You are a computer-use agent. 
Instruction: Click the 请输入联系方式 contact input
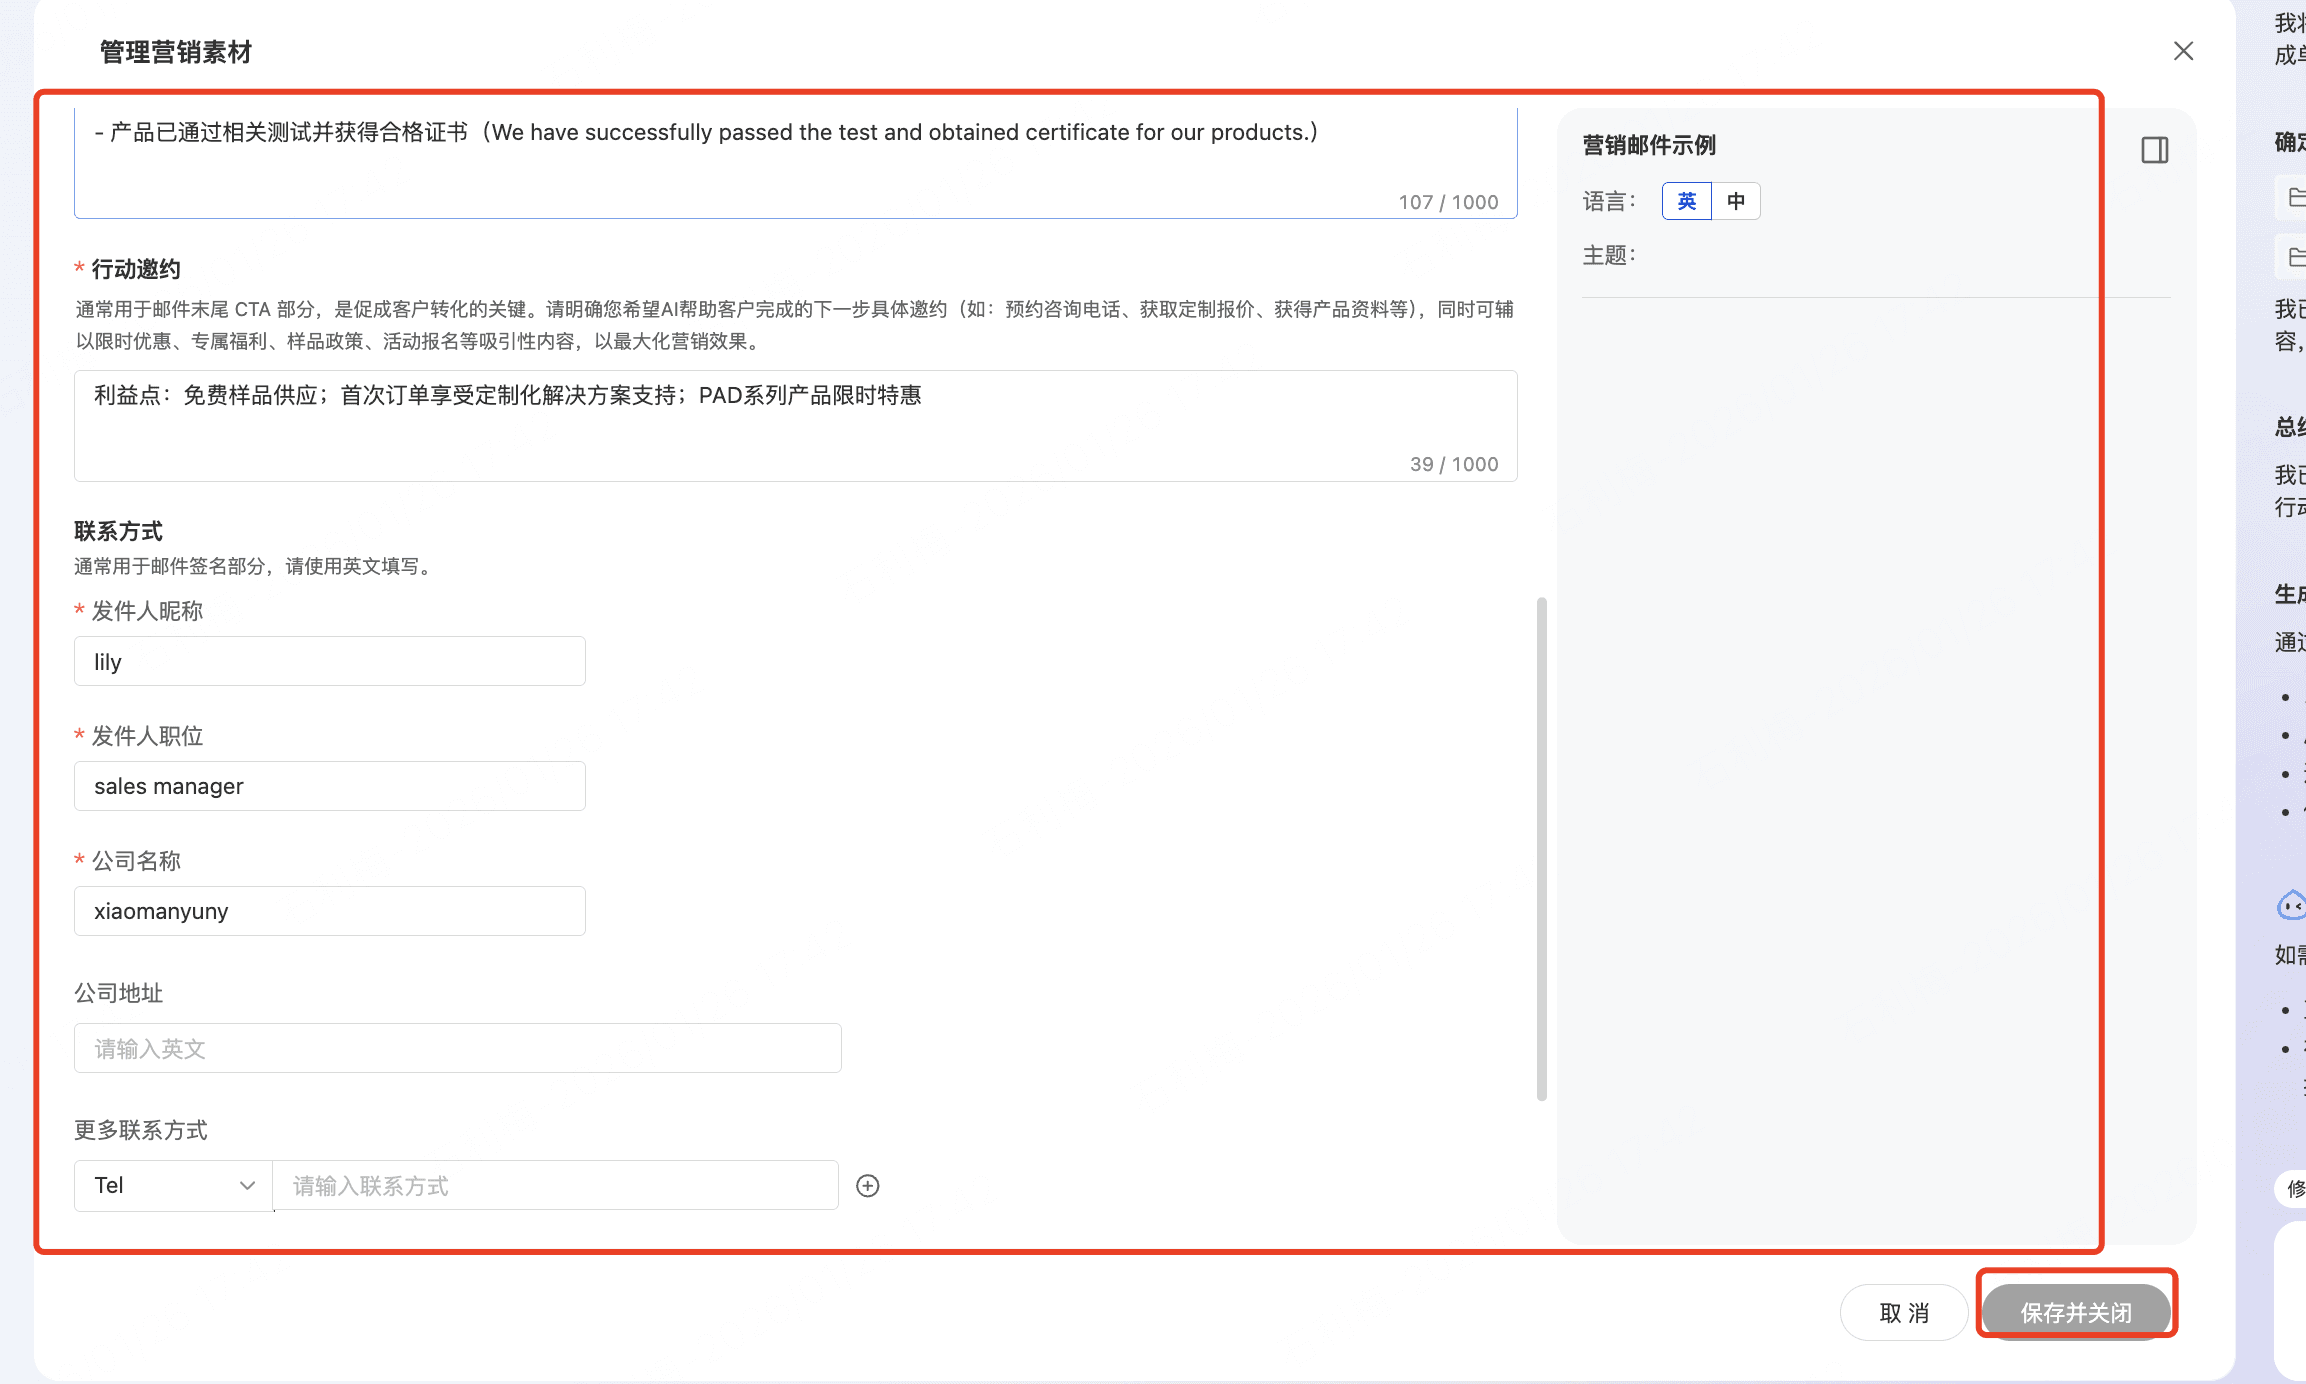[x=555, y=1185]
